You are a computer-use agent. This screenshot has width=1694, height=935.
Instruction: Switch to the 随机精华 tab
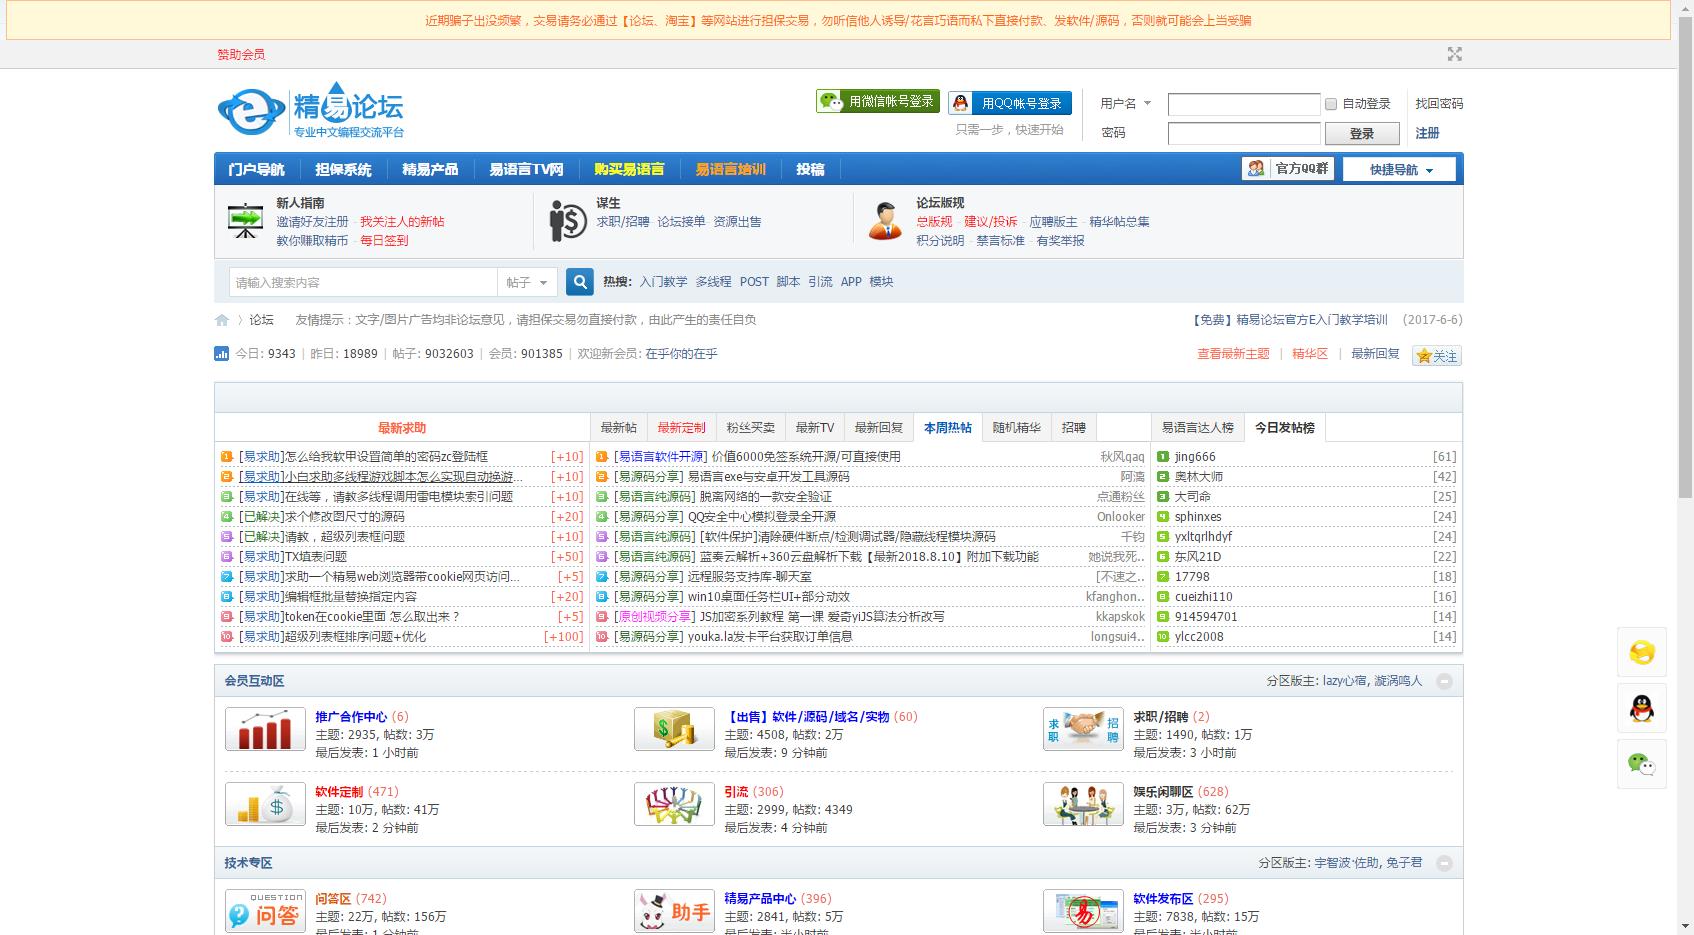1016,428
